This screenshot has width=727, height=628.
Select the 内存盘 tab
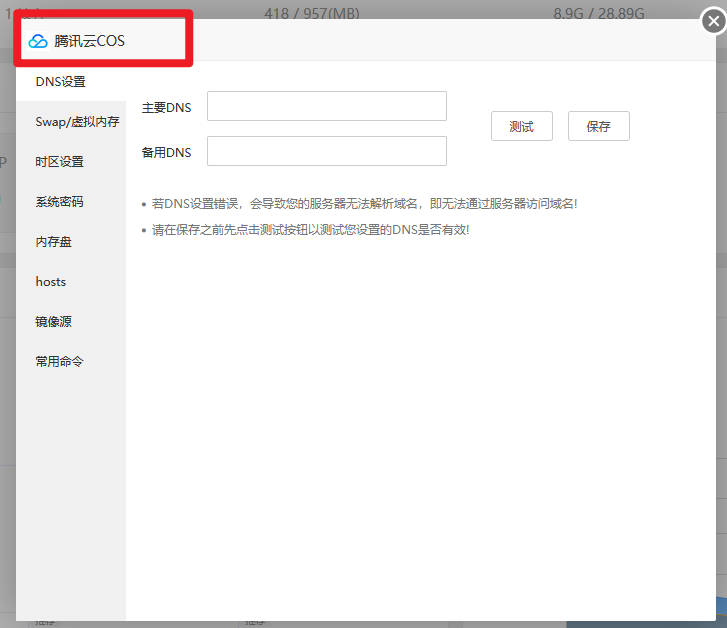pyautogui.click(x=70, y=241)
